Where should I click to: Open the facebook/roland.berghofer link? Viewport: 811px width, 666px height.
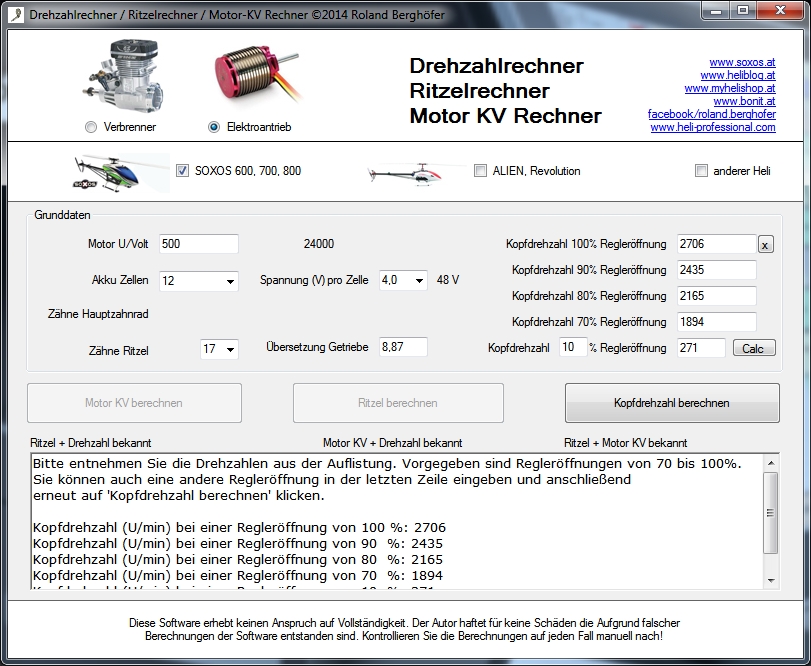click(712, 114)
